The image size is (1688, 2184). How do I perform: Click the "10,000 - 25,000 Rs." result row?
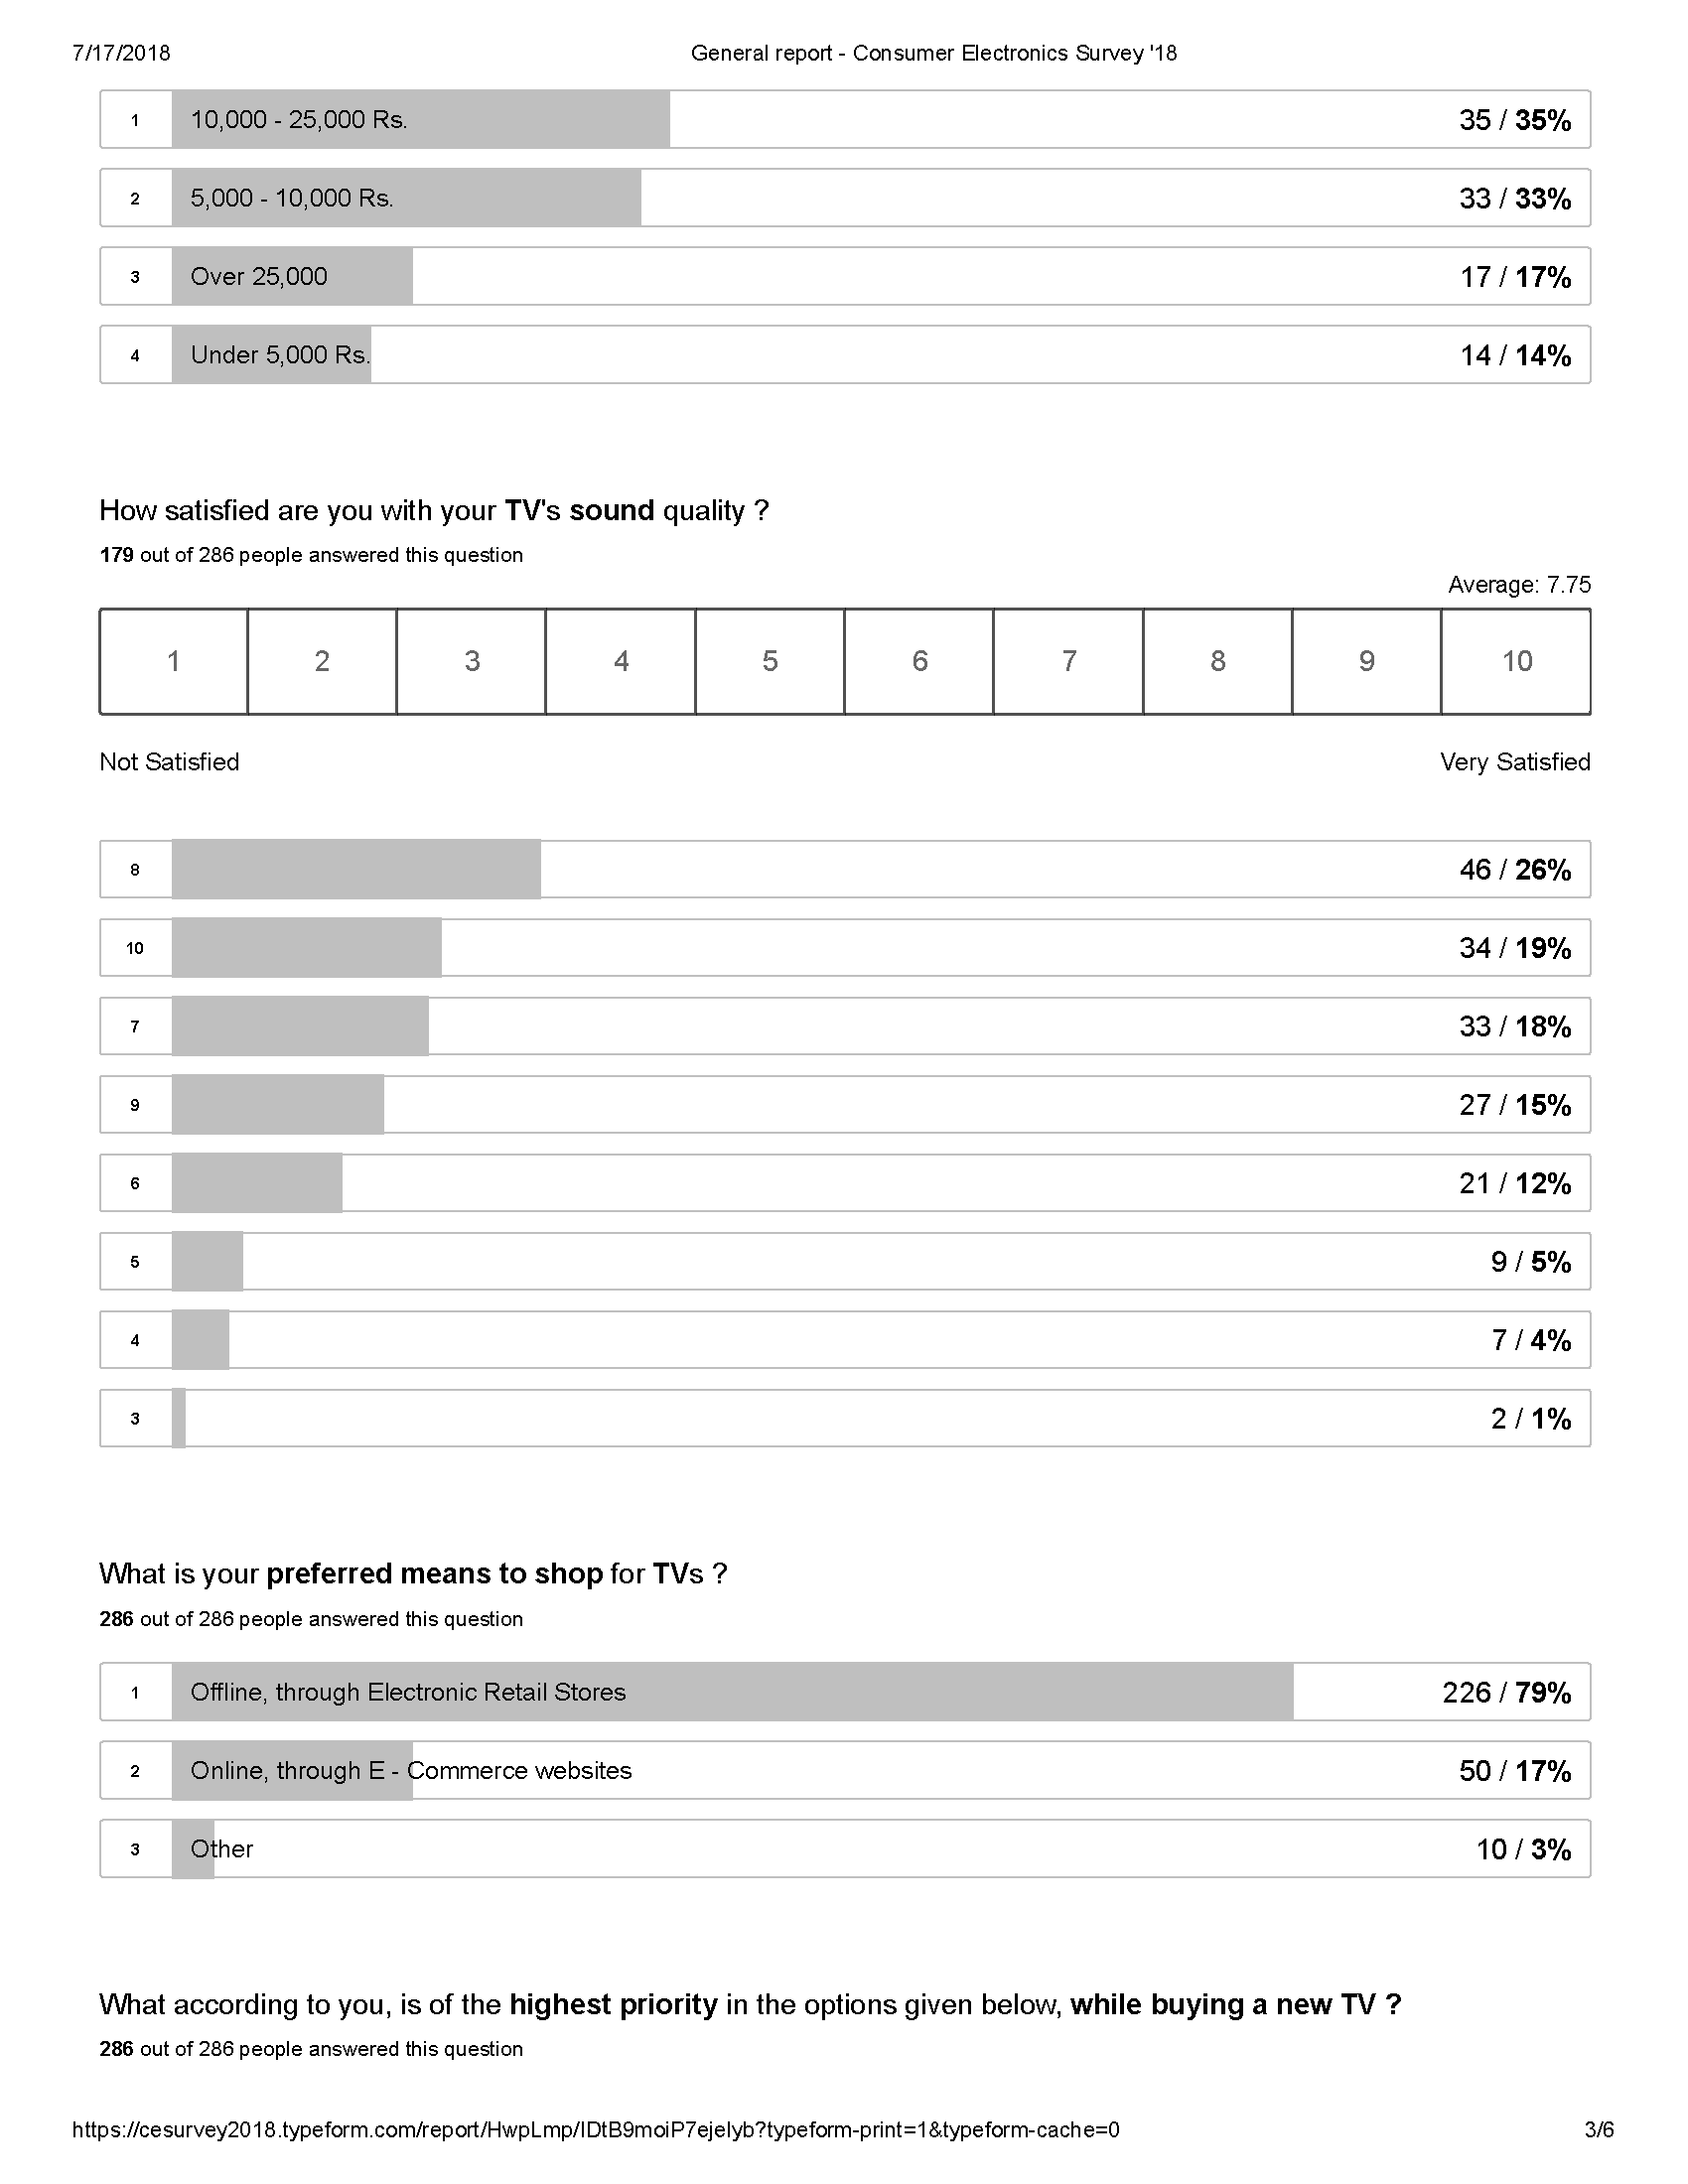[844, 120]
